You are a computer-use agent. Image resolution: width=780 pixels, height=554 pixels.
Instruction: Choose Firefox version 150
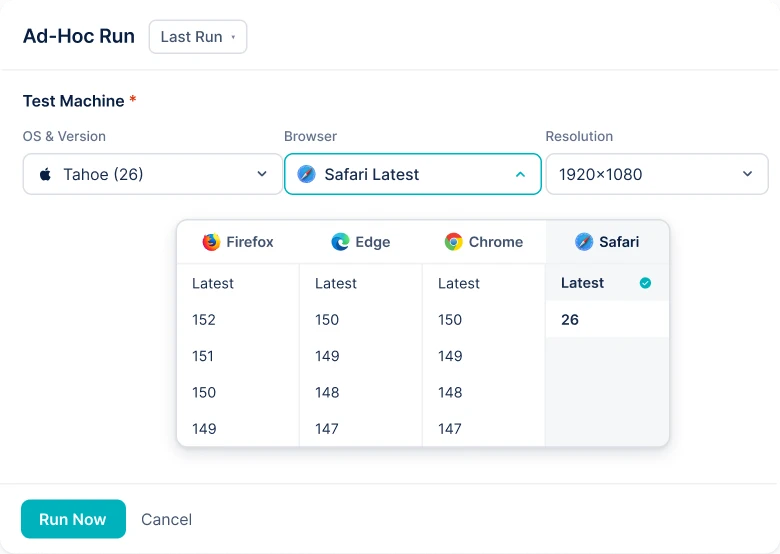238,392
